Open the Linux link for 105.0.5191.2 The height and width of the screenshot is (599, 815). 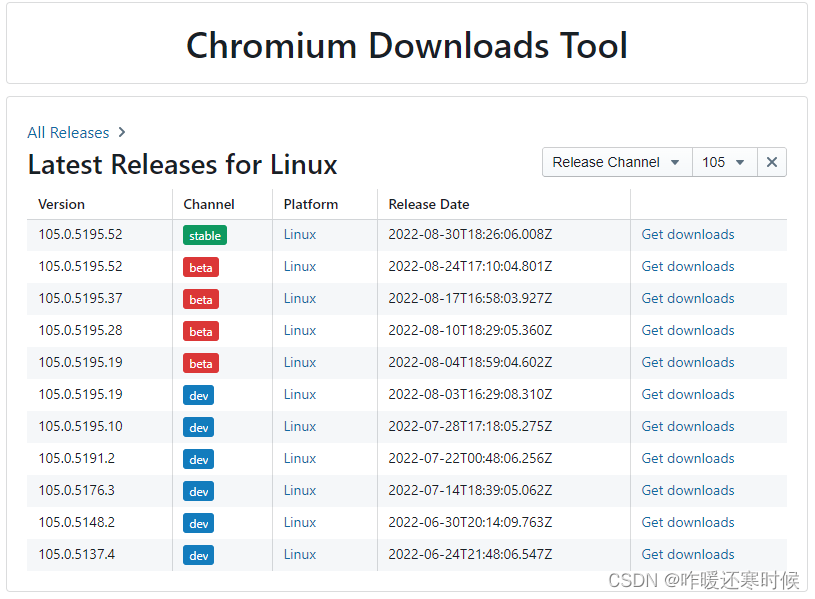click(300, 458)
